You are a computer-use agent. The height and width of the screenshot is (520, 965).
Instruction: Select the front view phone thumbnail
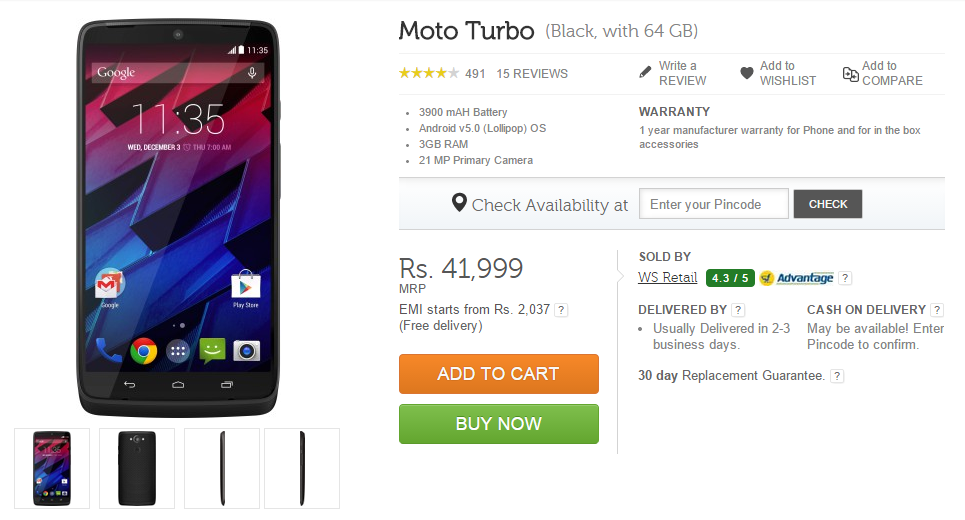pos(52,468)
